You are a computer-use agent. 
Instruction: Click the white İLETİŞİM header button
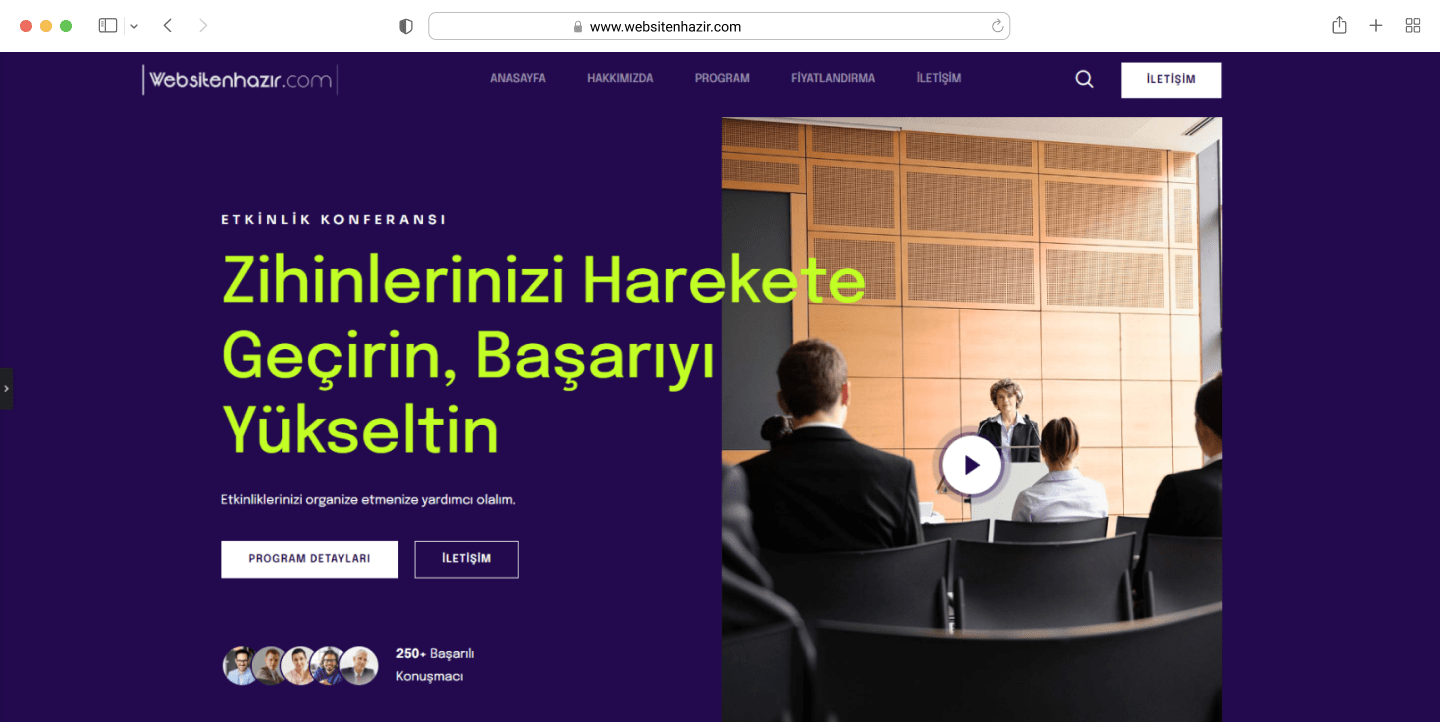coord(1171,80)
